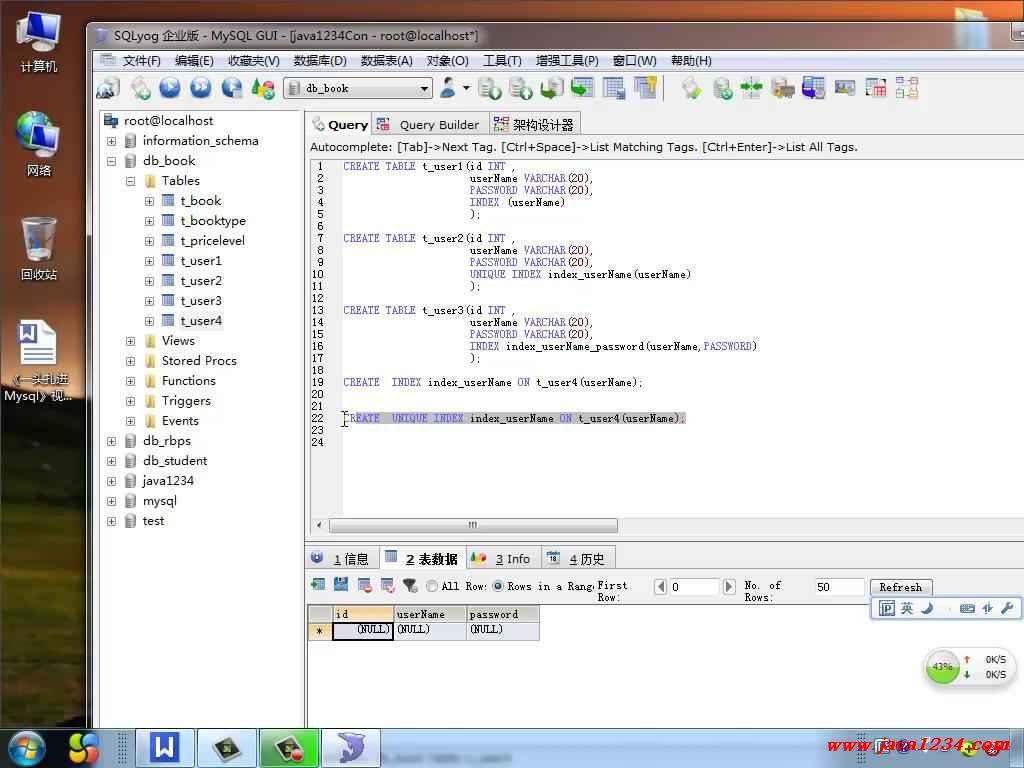
Task: Collapse the db_book database node
Action: tap(112, 161)
